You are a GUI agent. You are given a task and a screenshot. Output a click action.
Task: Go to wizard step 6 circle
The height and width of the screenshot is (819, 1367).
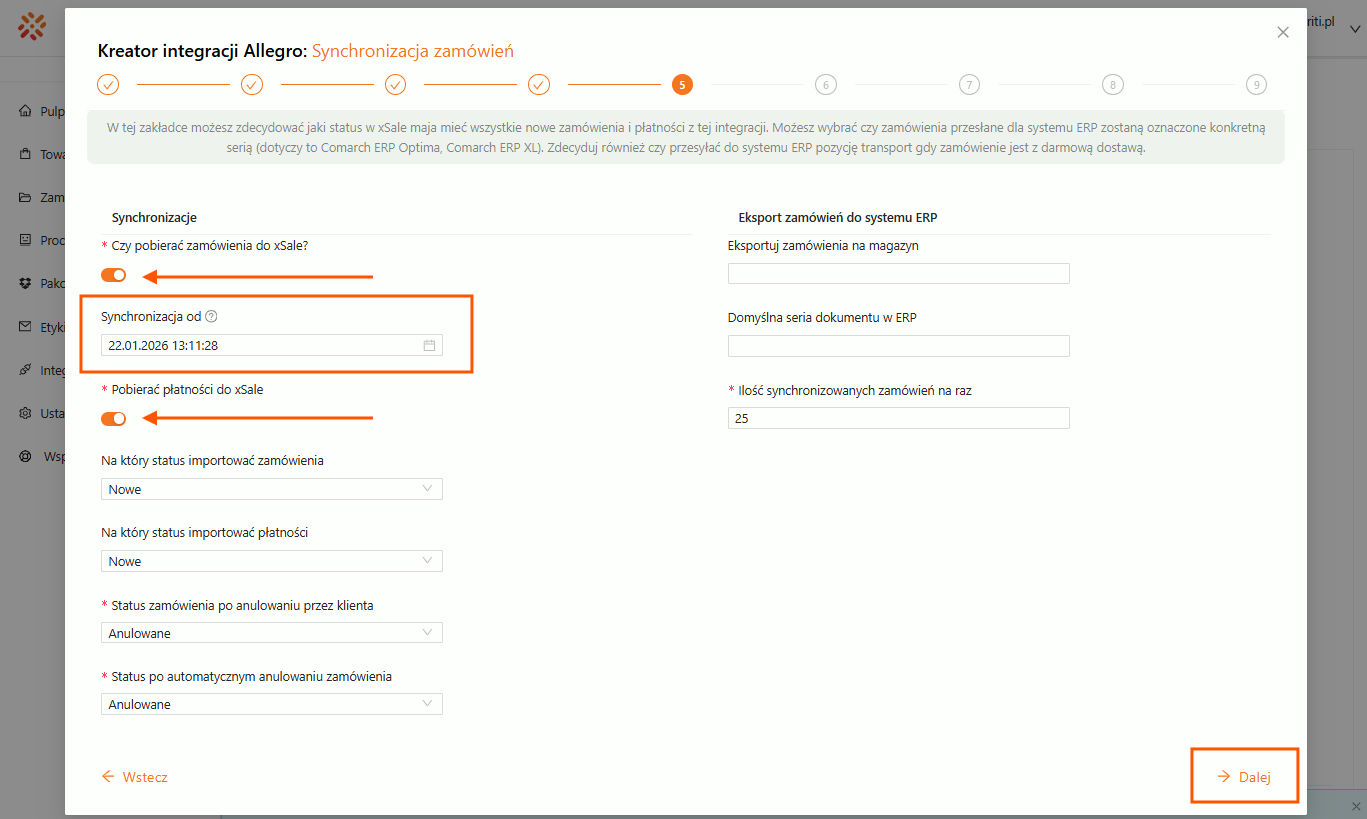coord(825,85)
